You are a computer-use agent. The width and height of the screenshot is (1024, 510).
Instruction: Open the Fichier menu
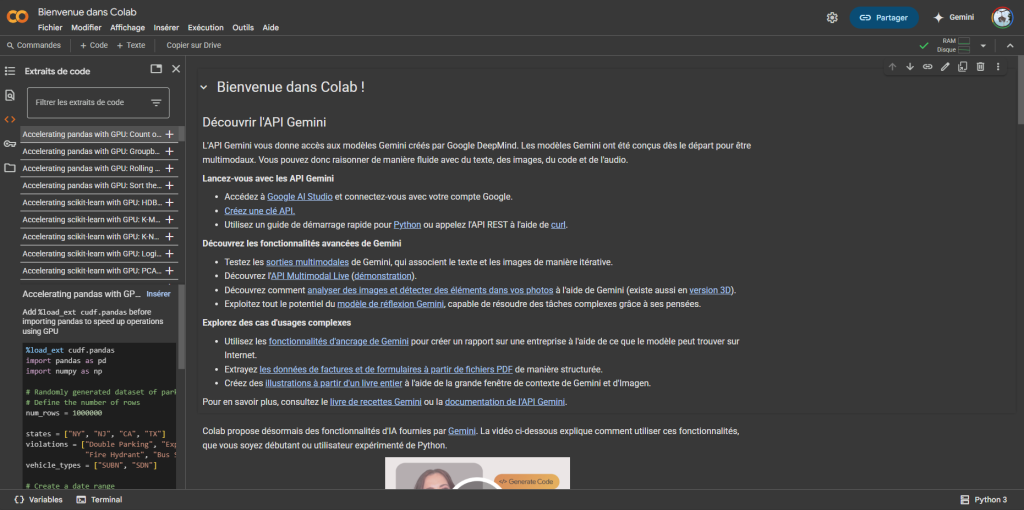point(50,27)
